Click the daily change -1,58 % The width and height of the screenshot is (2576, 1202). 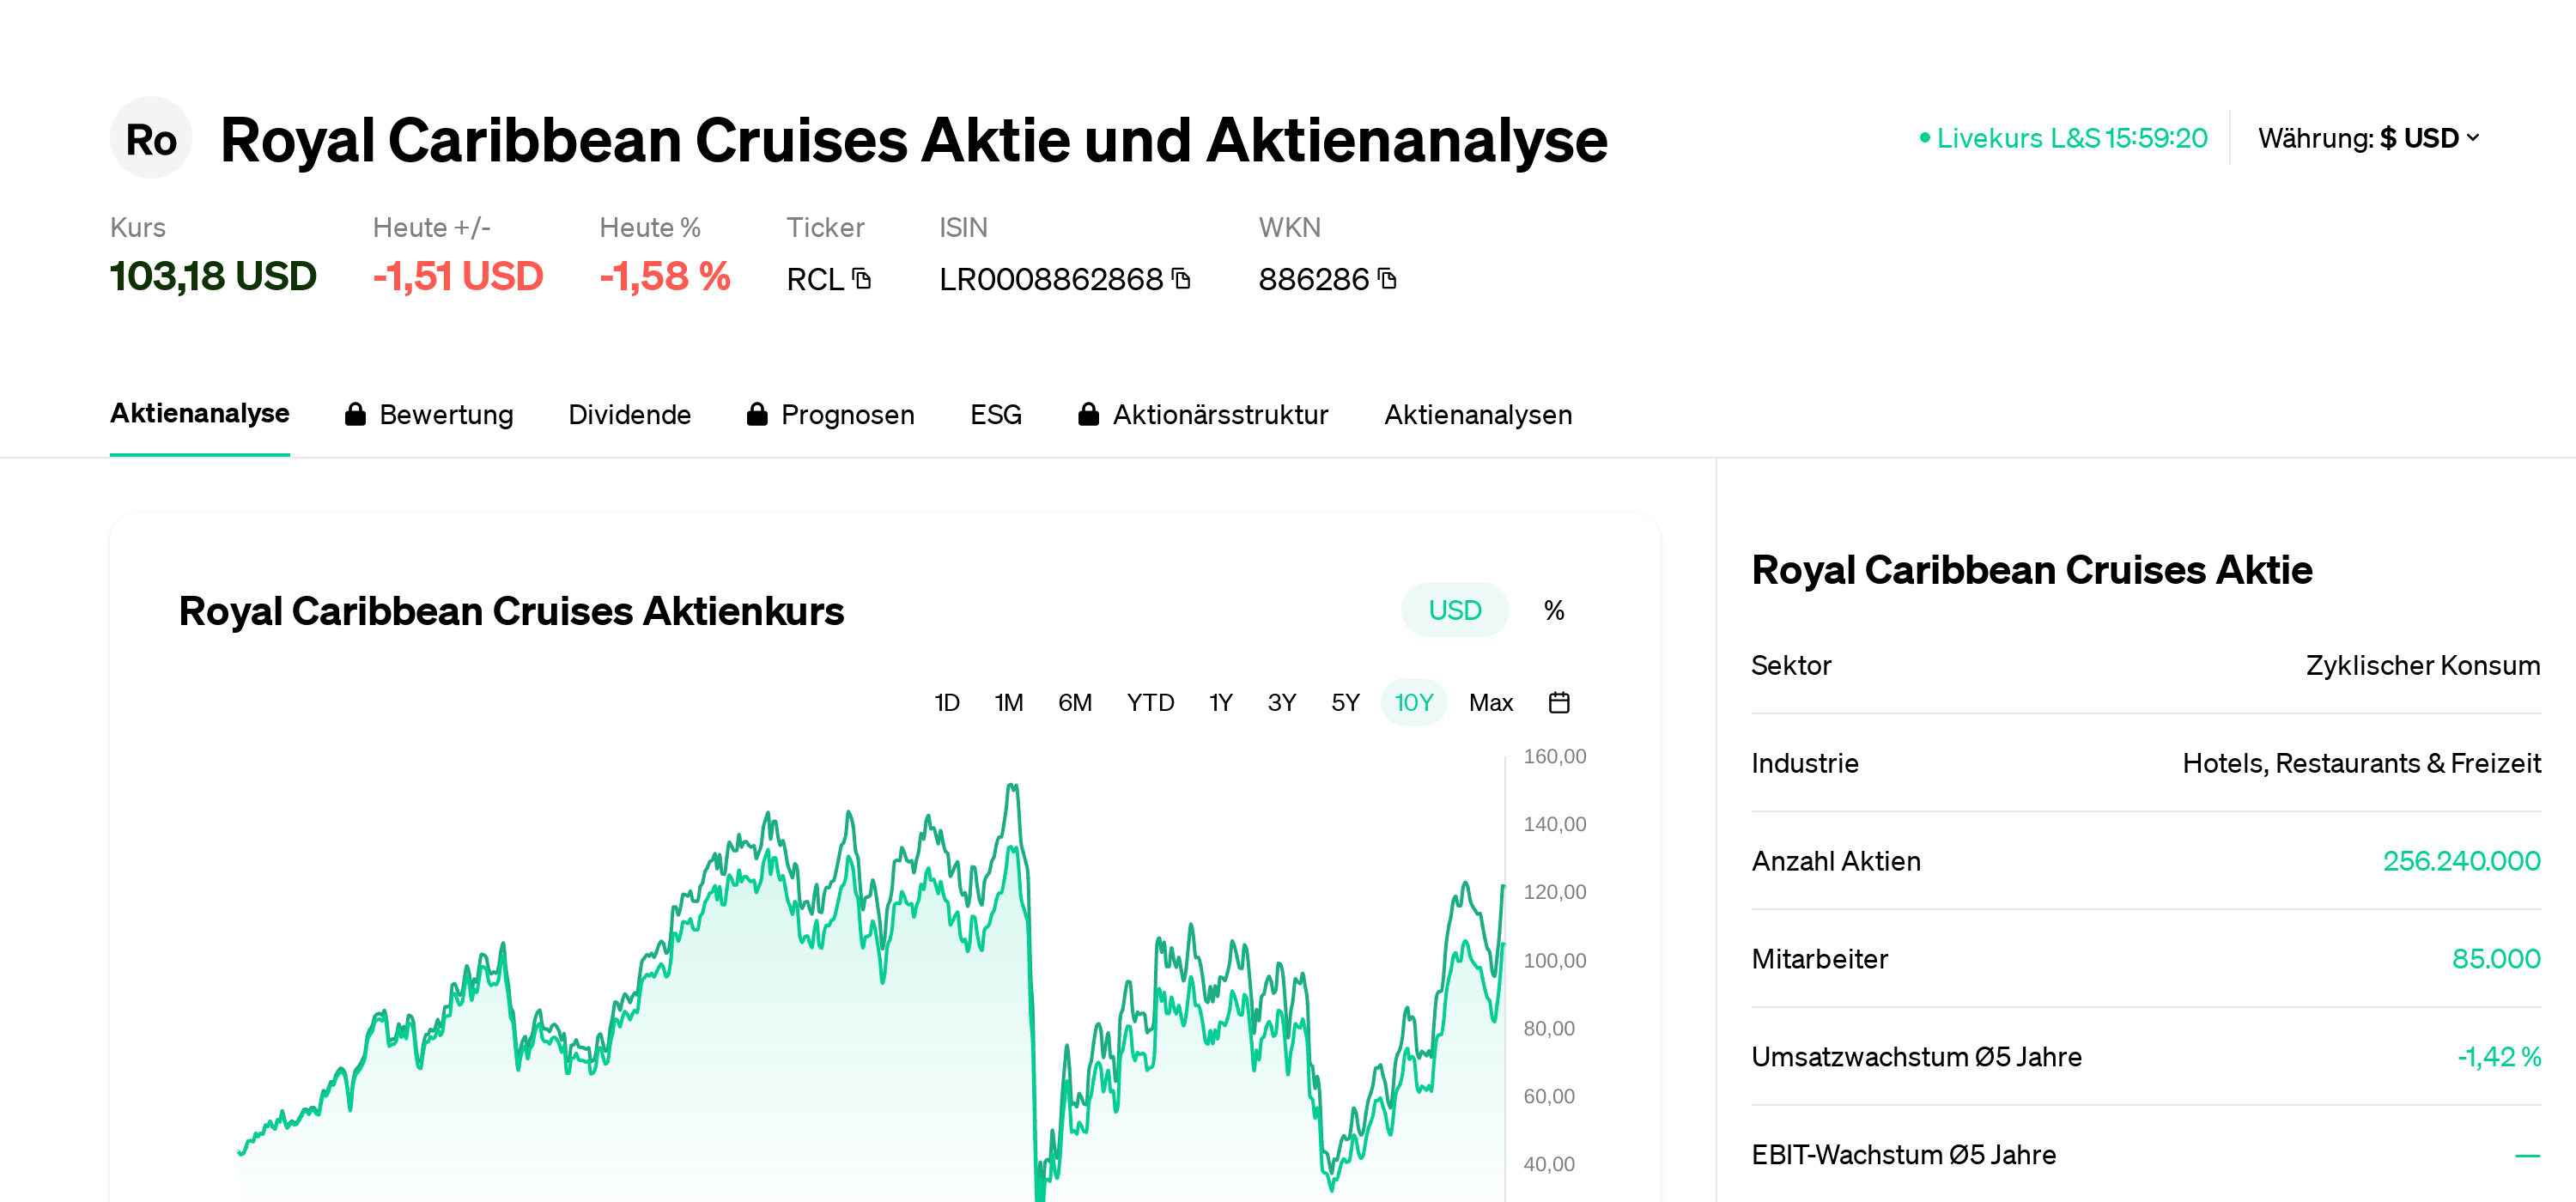pos(665,276)
